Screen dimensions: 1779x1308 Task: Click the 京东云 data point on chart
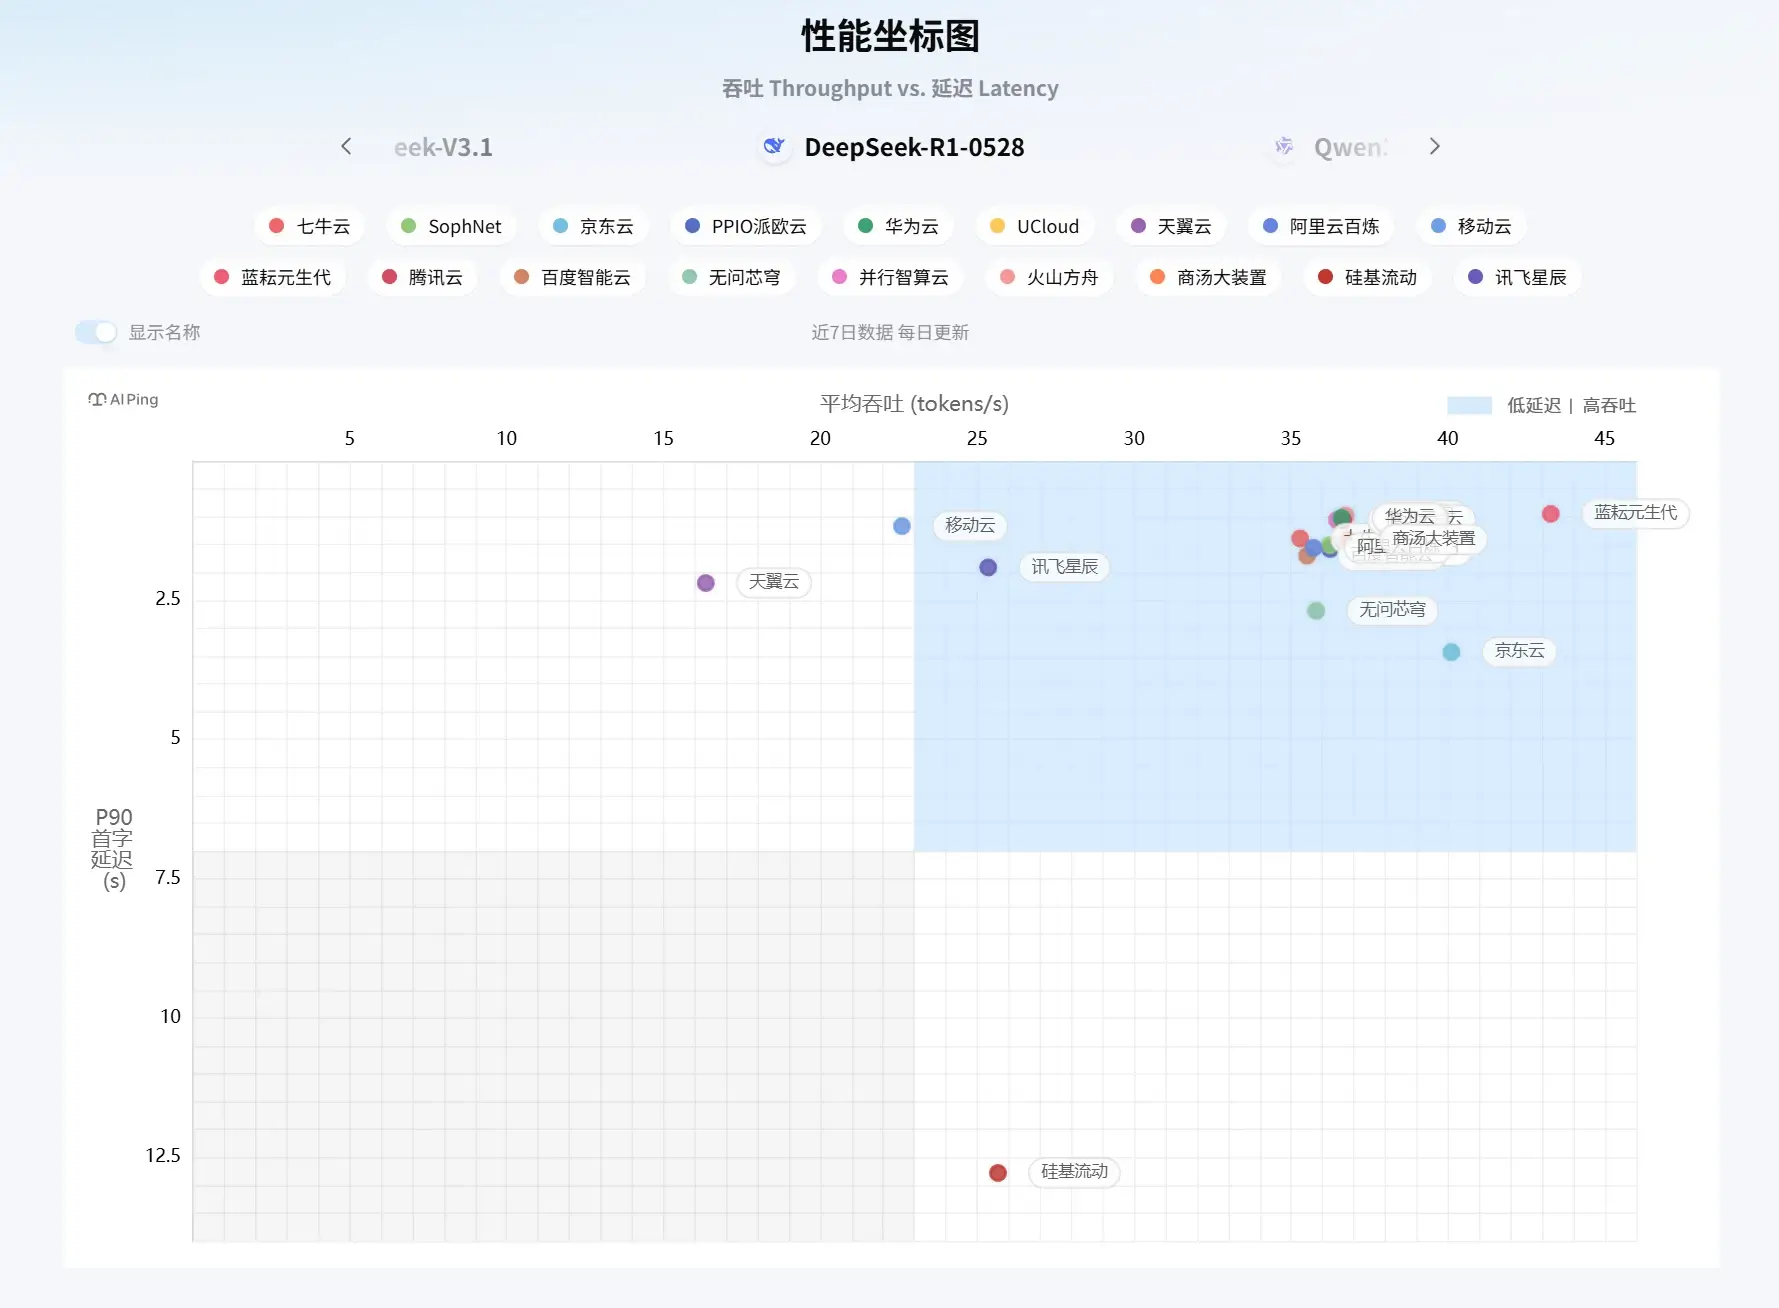[1451, 652]
